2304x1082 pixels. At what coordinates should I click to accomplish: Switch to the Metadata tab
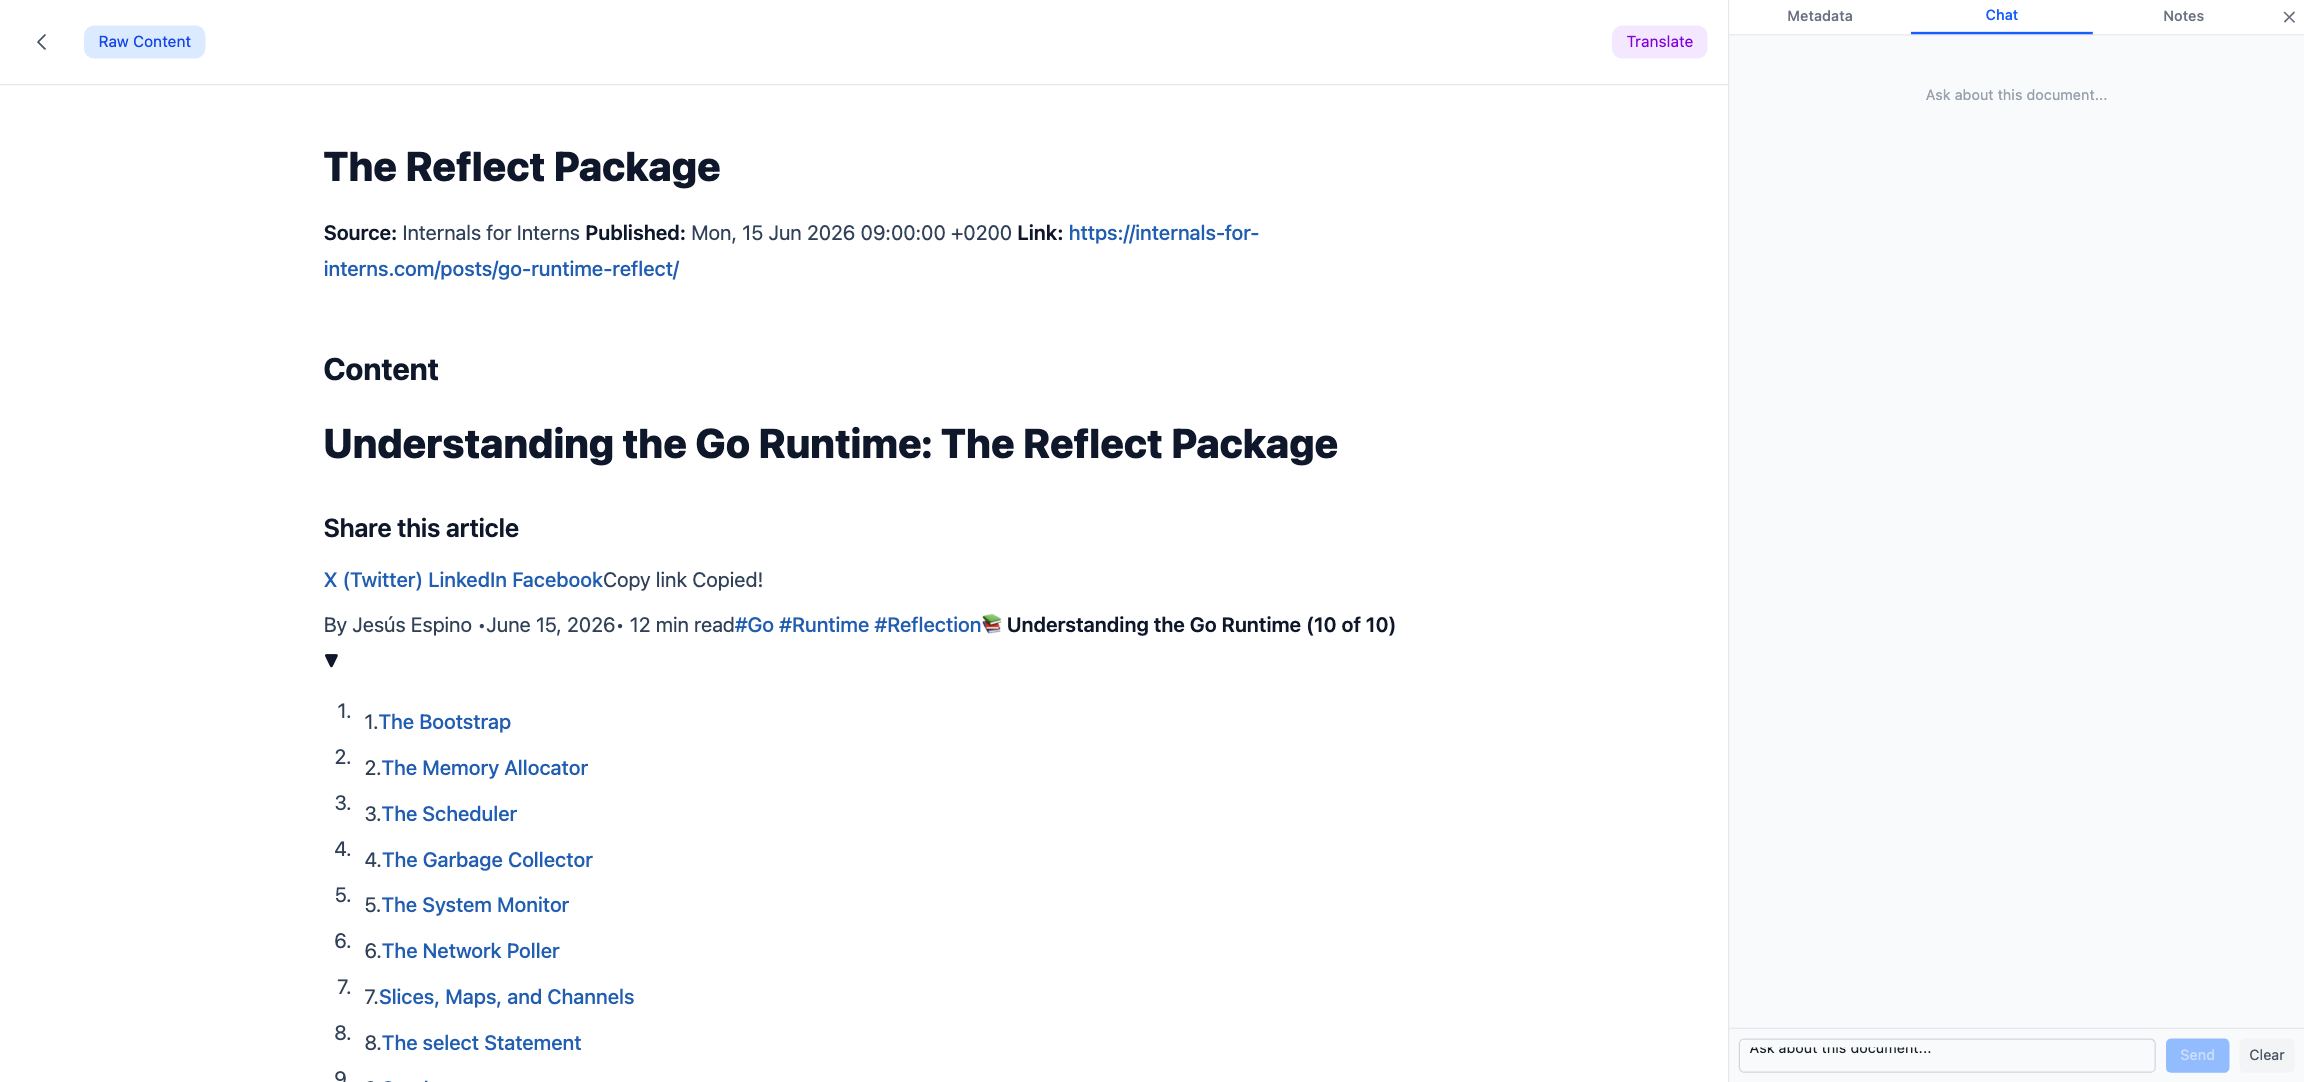pos(1819,16)
